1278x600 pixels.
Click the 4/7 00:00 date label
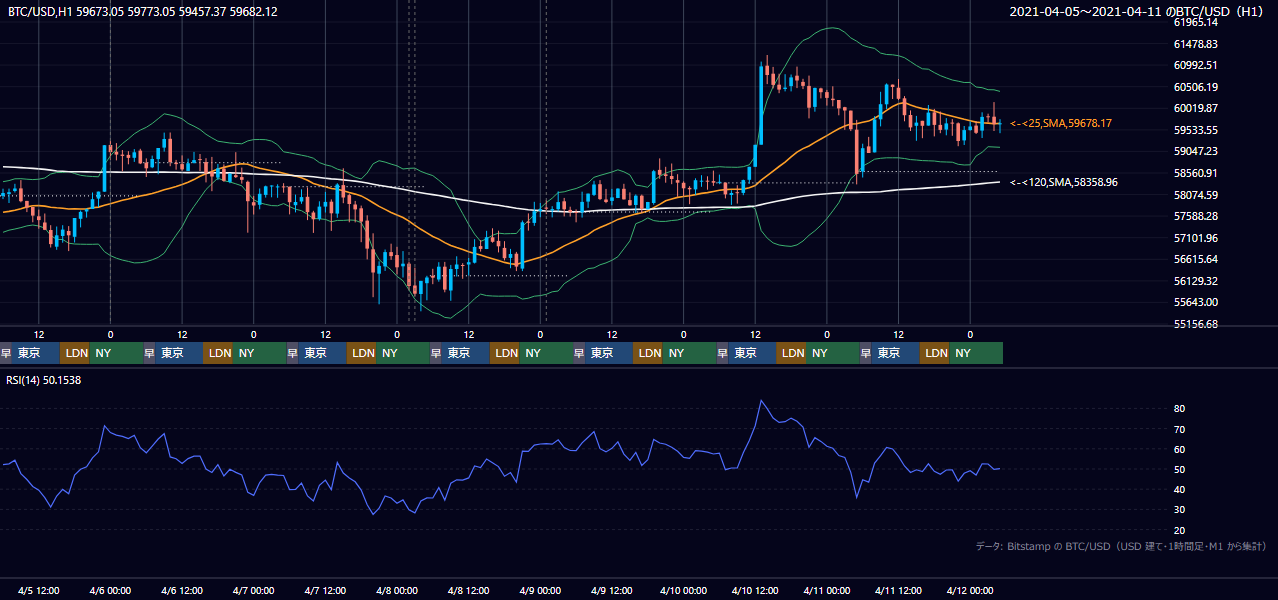click(x=253, y=590)
